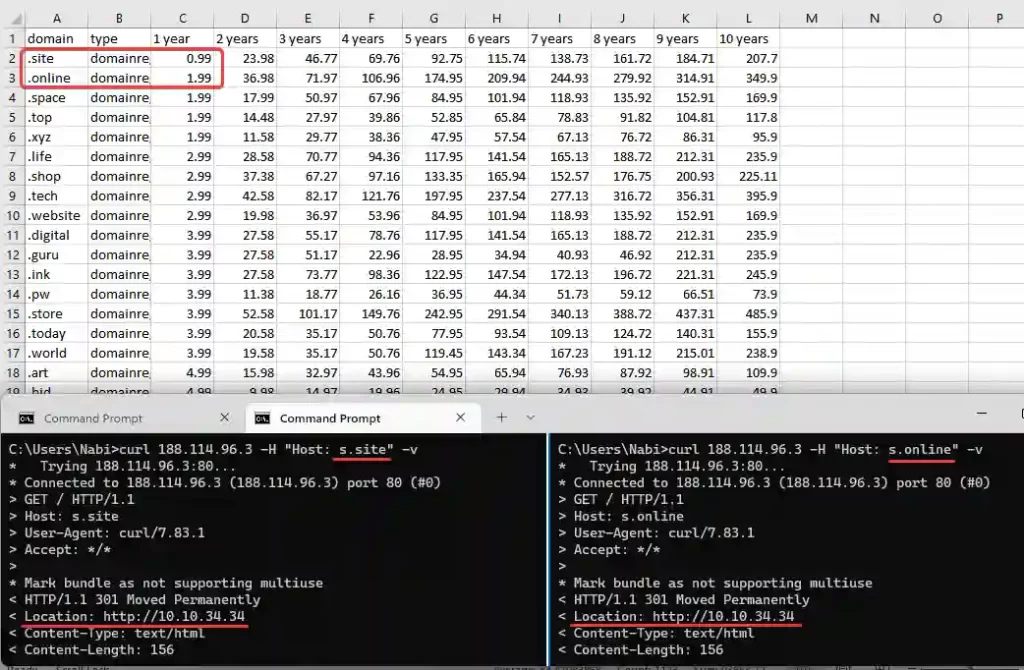Select row 12 header
This screenshot has width=1024, height=670.
coord(12,255)
